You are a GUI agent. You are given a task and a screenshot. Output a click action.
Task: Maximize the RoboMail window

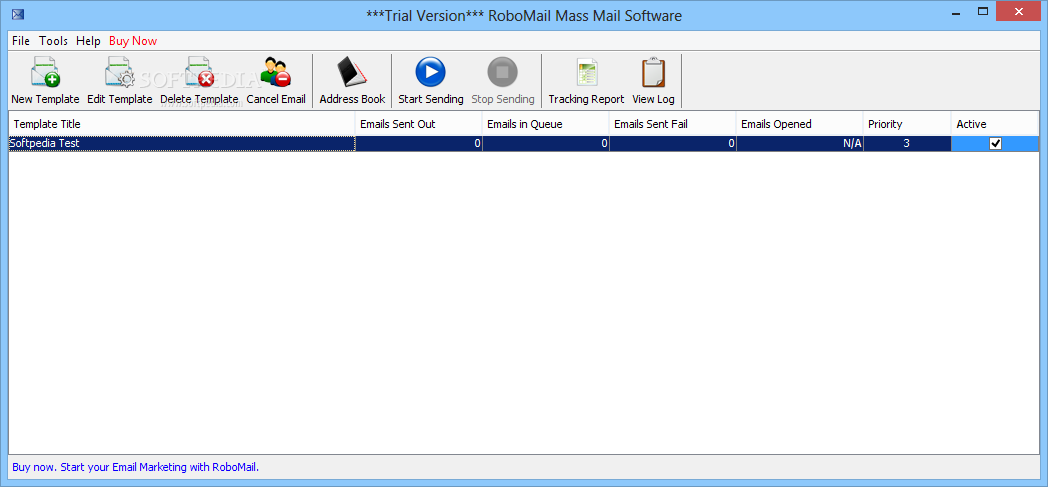(x=982, y=11)
